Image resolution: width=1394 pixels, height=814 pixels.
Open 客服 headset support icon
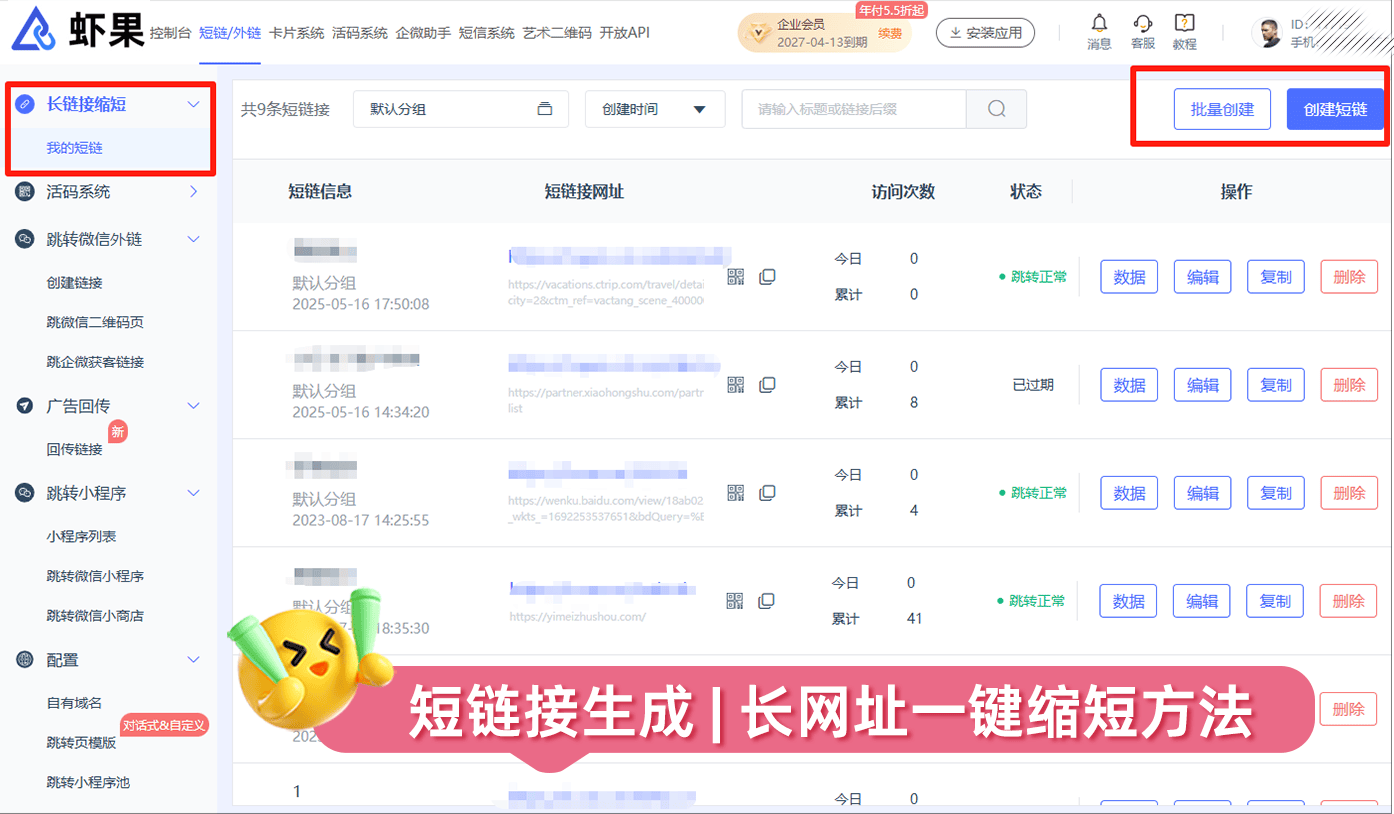tap(1142, 24)
